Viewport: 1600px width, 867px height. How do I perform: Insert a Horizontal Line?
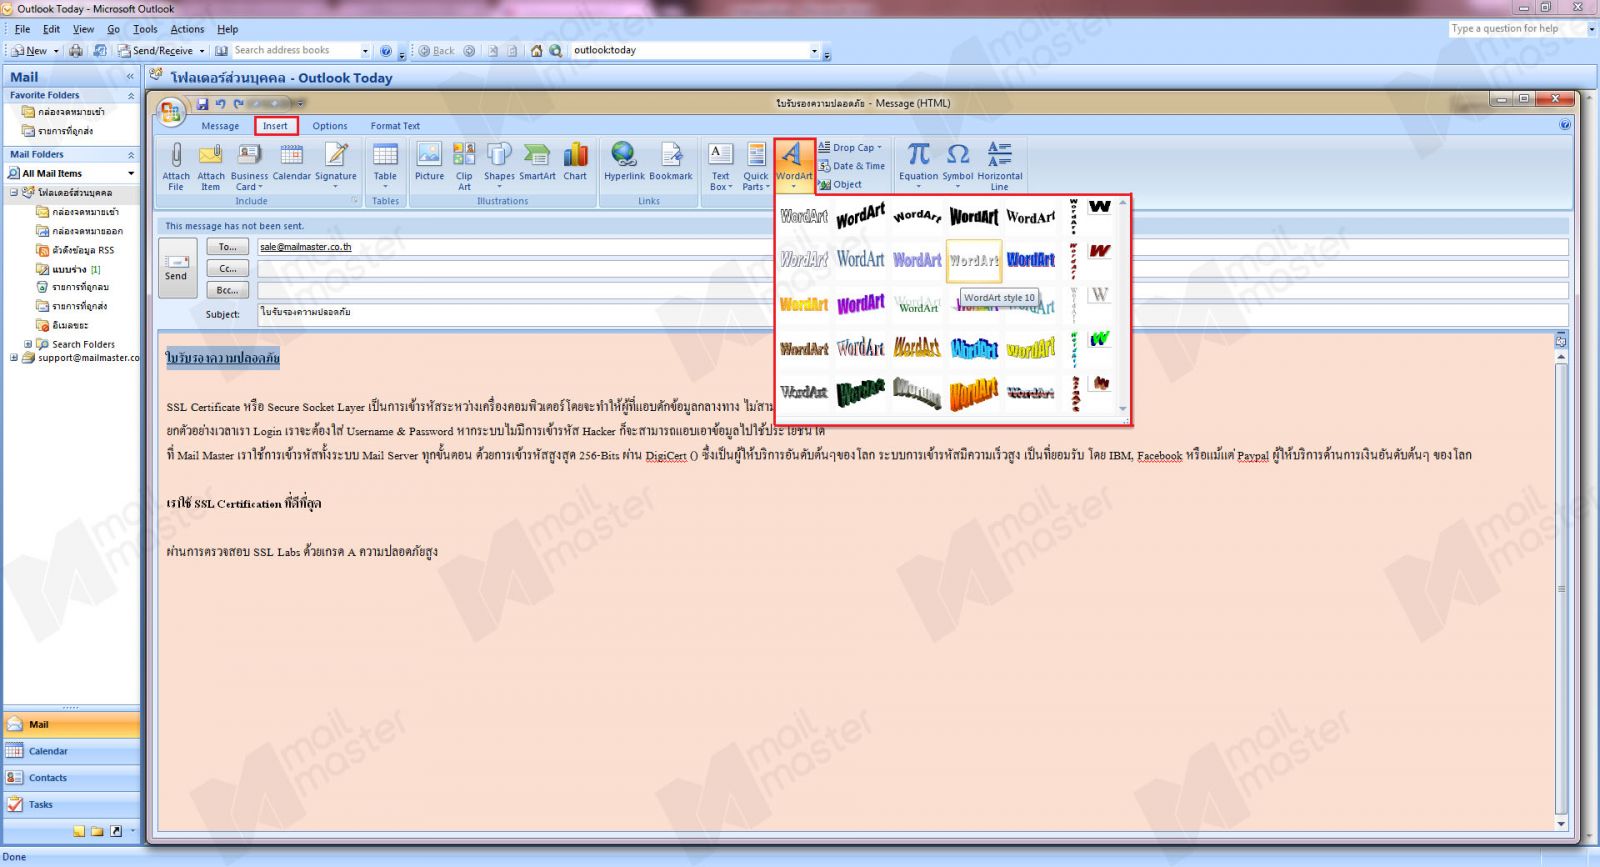[x=999, y=166]
